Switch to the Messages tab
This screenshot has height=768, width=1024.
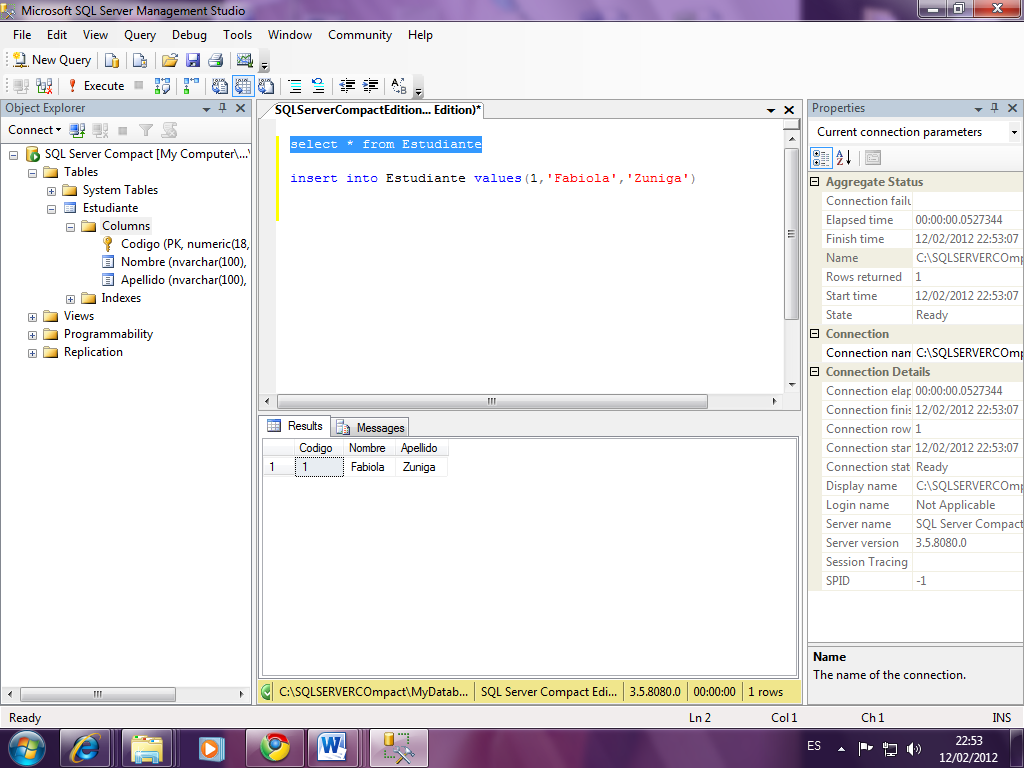(370, 427)
